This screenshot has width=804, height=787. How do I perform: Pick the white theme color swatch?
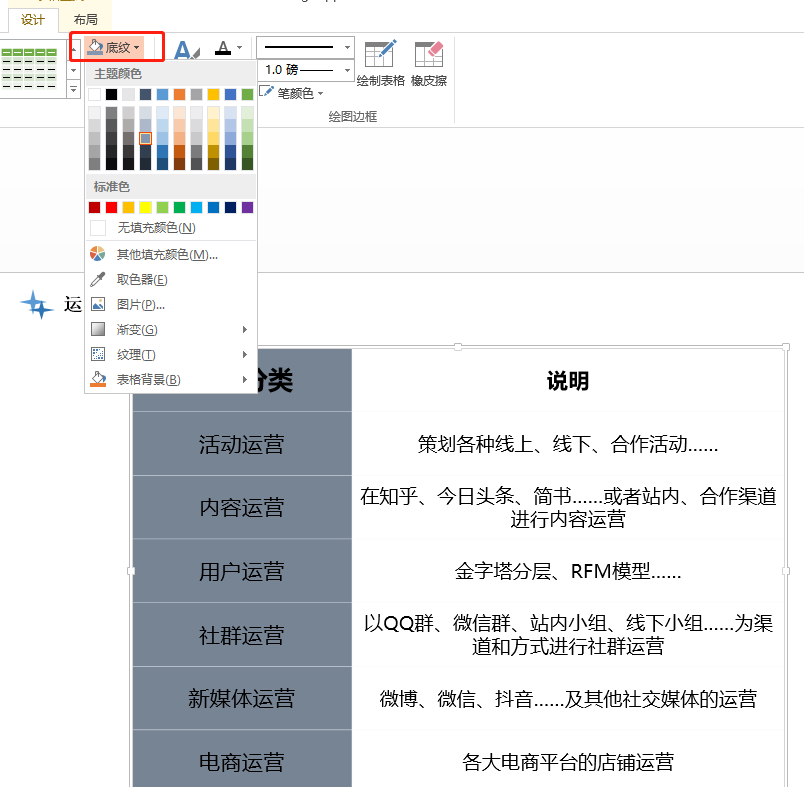click(x=94, y=94)
